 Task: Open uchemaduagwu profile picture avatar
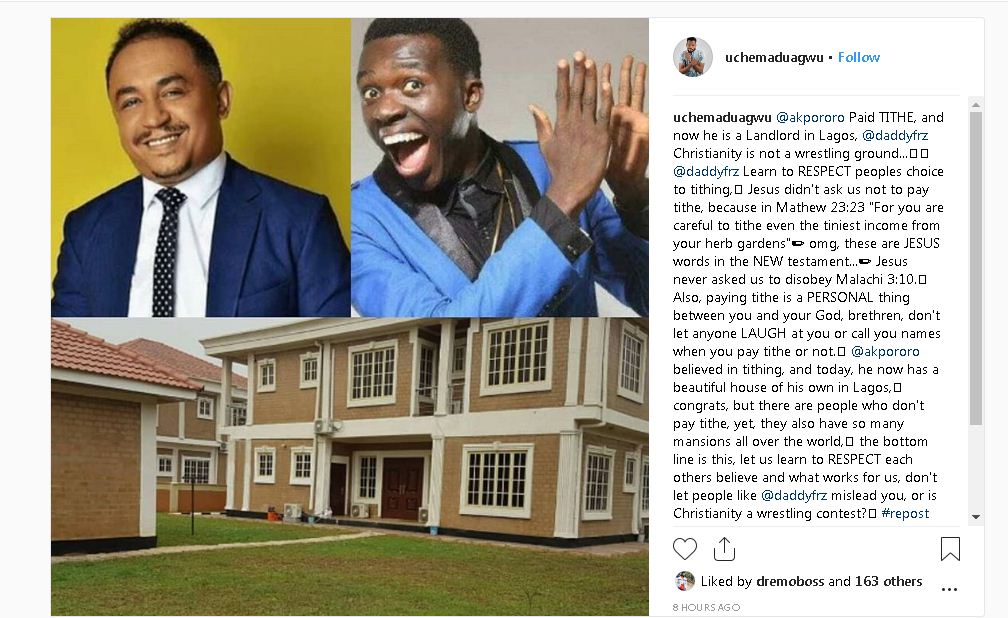coord(692,57)
